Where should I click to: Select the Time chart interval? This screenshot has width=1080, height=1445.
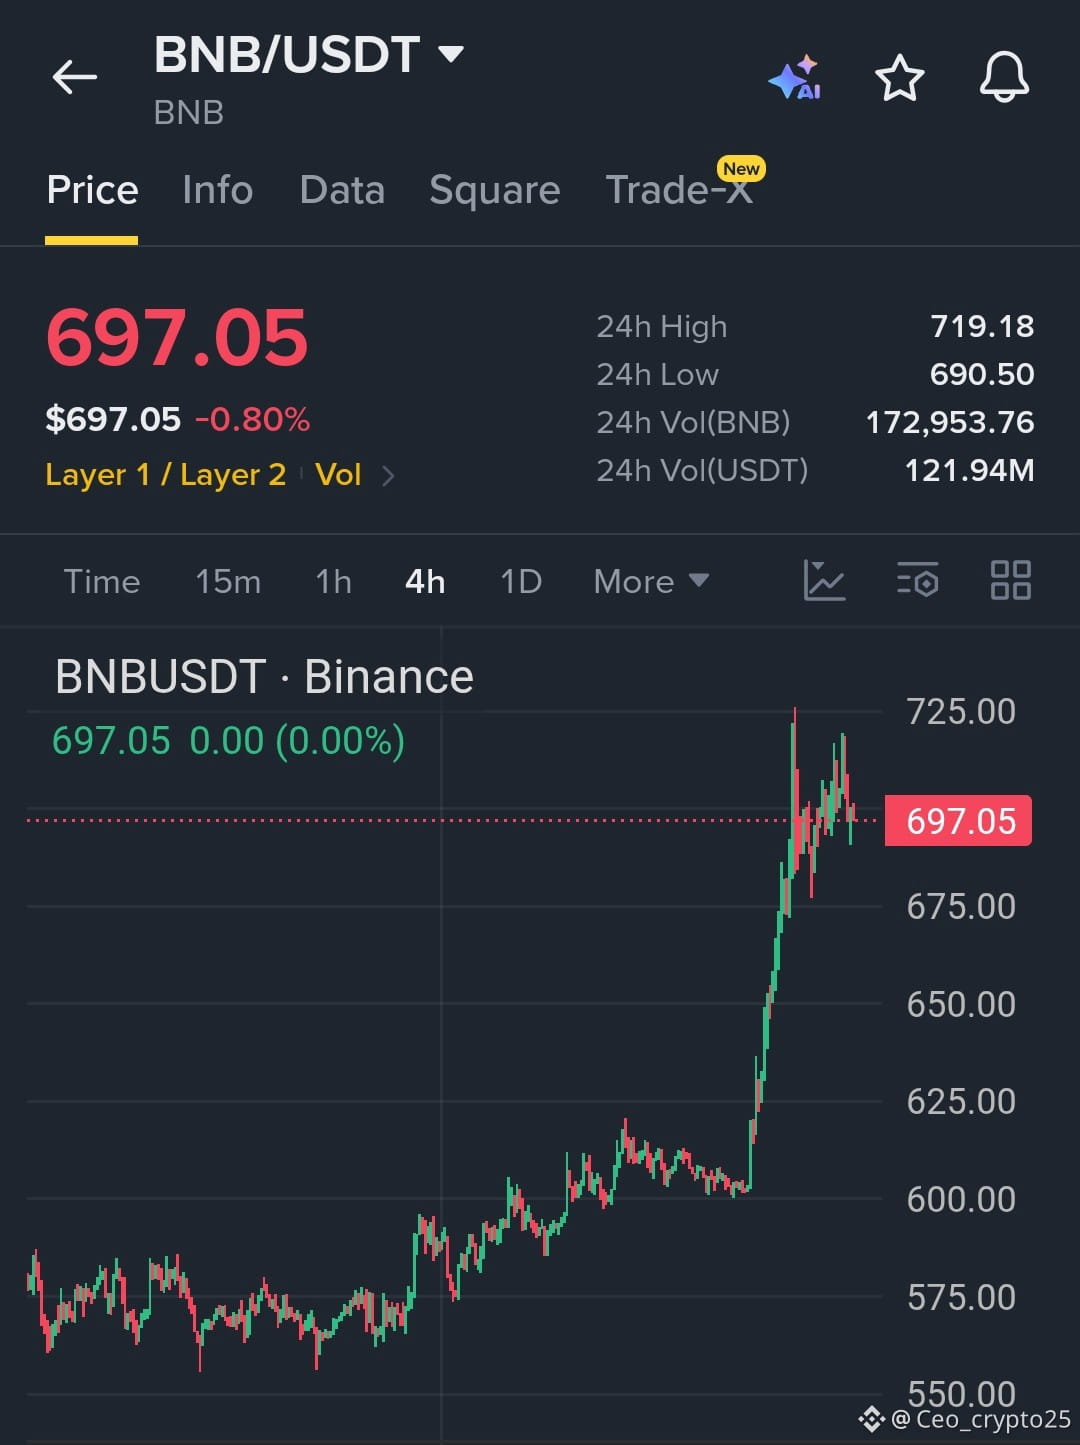coord(102,581)
